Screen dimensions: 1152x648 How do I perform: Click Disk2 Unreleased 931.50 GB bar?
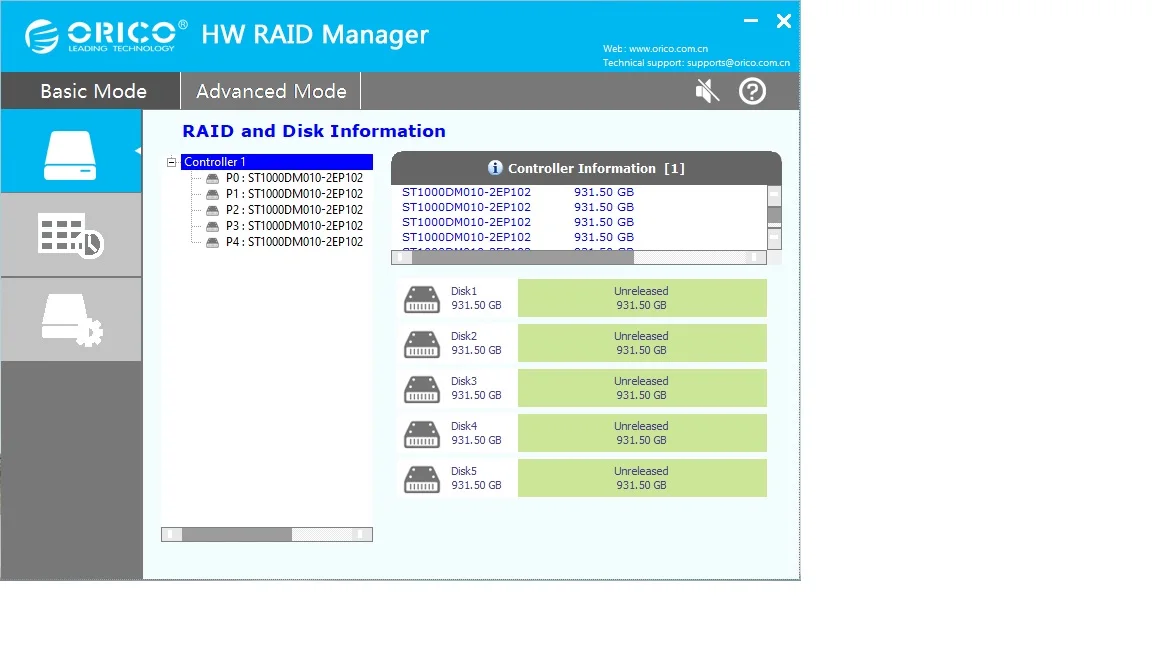click(x=642, y=343)
